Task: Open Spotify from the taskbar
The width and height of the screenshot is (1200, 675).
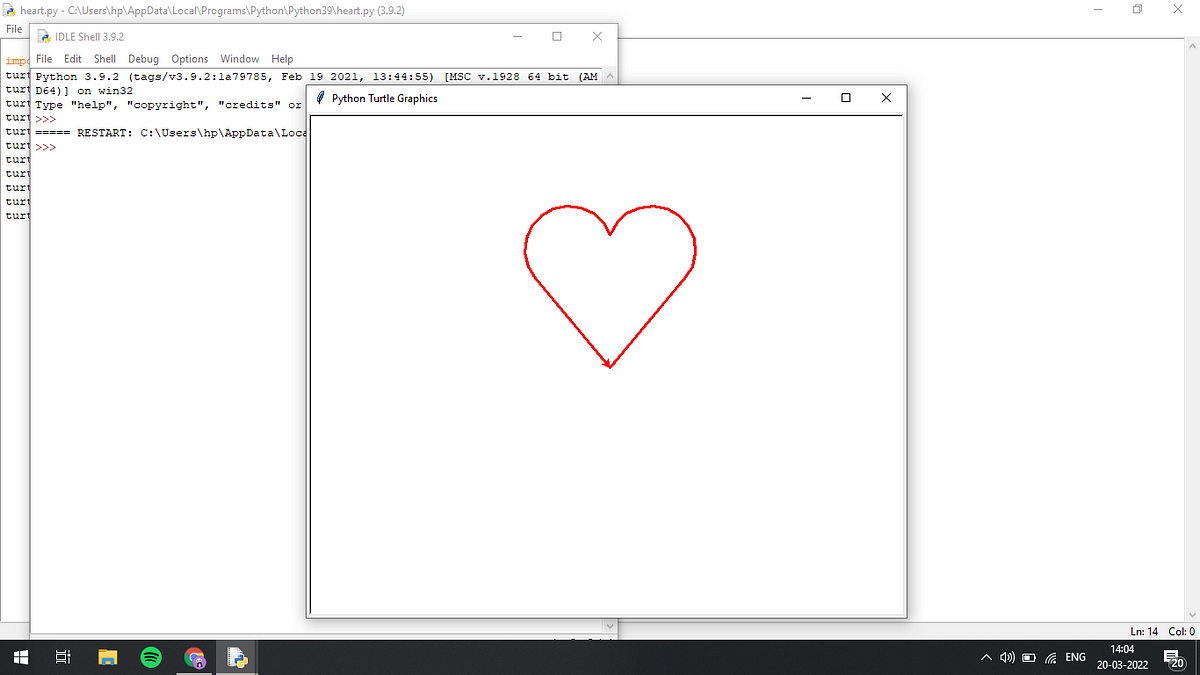Action: (x=151, y=657)
